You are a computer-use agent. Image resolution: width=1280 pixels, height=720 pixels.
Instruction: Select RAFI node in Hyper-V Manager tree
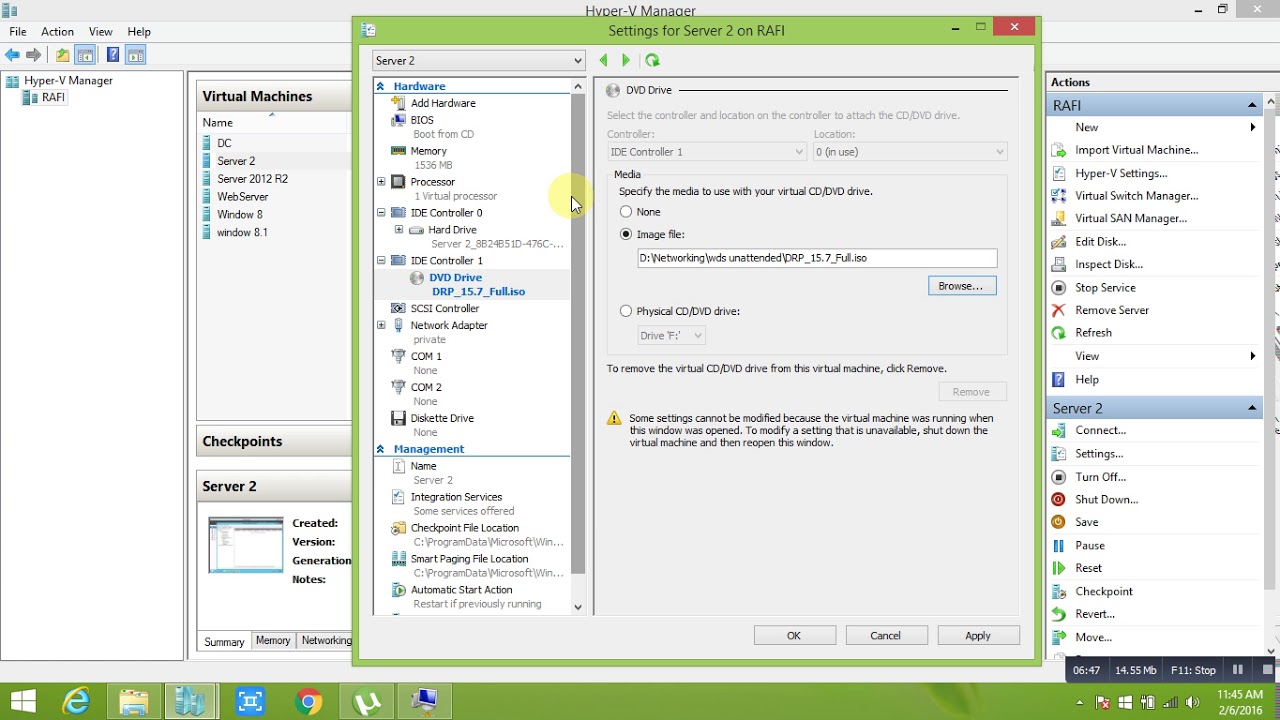(53, 98)
